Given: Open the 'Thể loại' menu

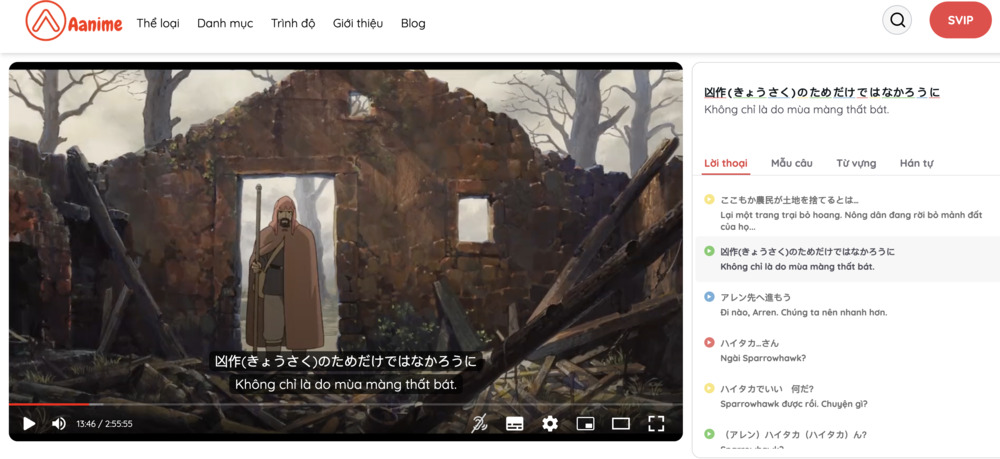Looking at the screenshot, I should click(158, 23).
